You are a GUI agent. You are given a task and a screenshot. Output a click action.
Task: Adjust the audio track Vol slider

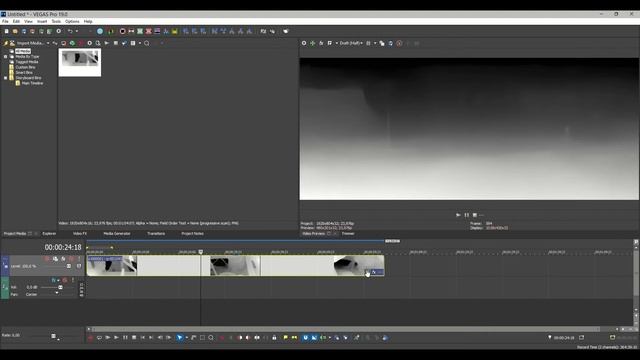[x=60, y=287]
